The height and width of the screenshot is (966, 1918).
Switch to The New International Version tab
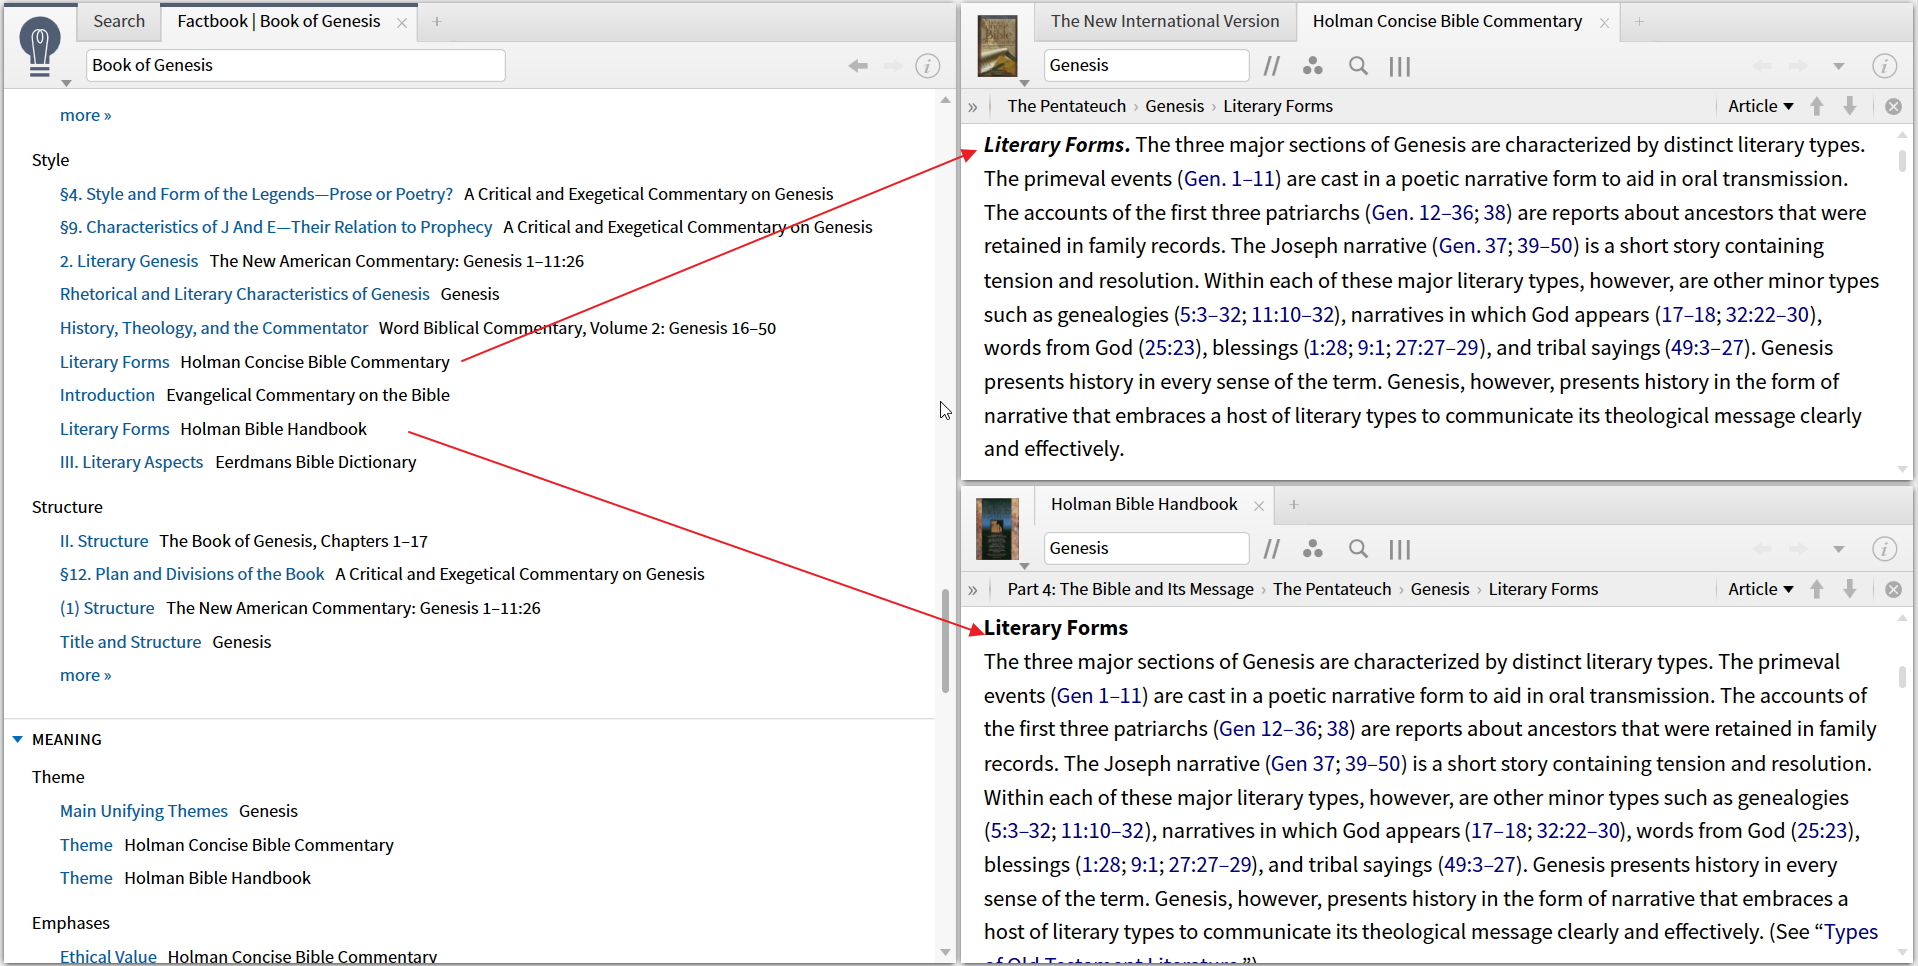tap(1165, 21)
